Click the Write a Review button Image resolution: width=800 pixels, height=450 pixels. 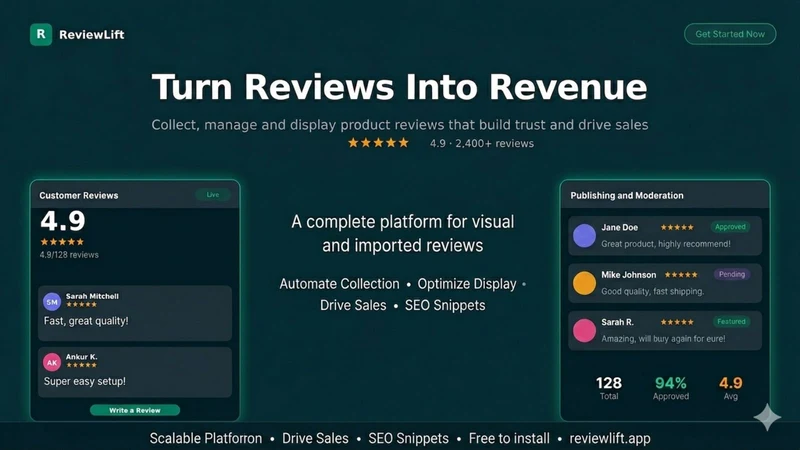(135, 410)
